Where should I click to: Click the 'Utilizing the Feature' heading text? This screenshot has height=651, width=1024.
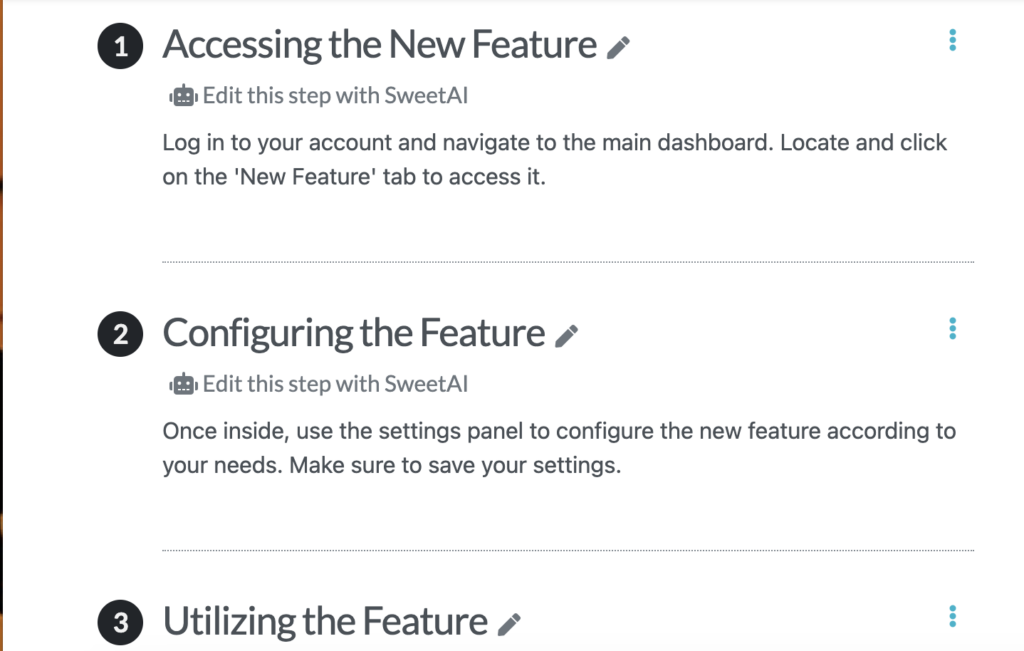tap(325, 622)
